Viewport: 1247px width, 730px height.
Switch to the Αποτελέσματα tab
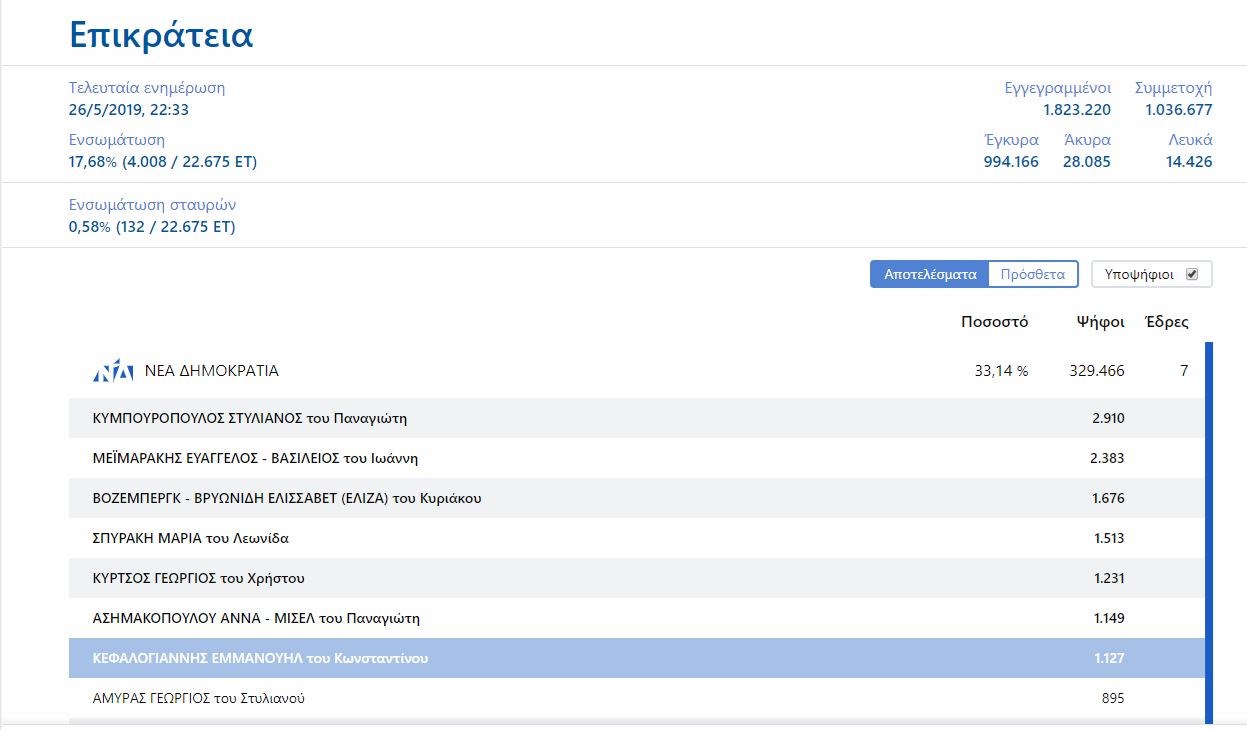click(929, 274)
